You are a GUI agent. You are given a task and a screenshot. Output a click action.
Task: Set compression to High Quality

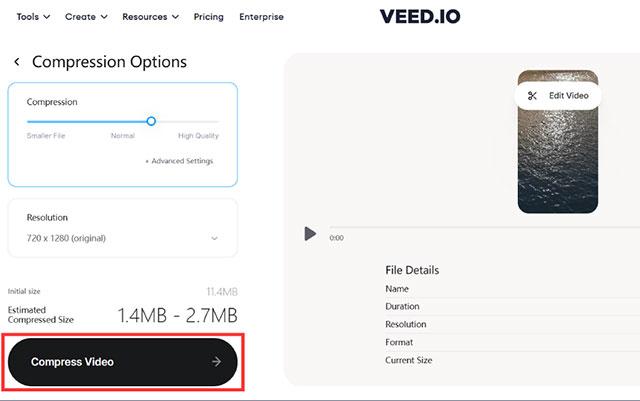[x=198, y=136]
